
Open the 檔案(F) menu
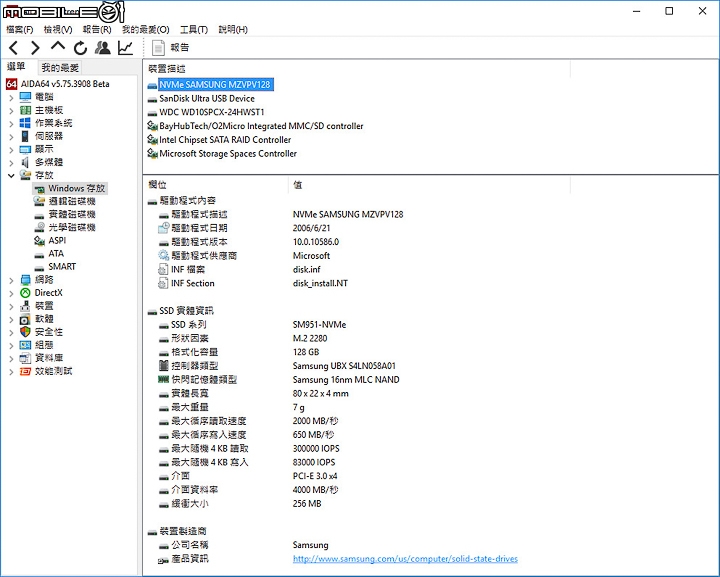[19, 29]
